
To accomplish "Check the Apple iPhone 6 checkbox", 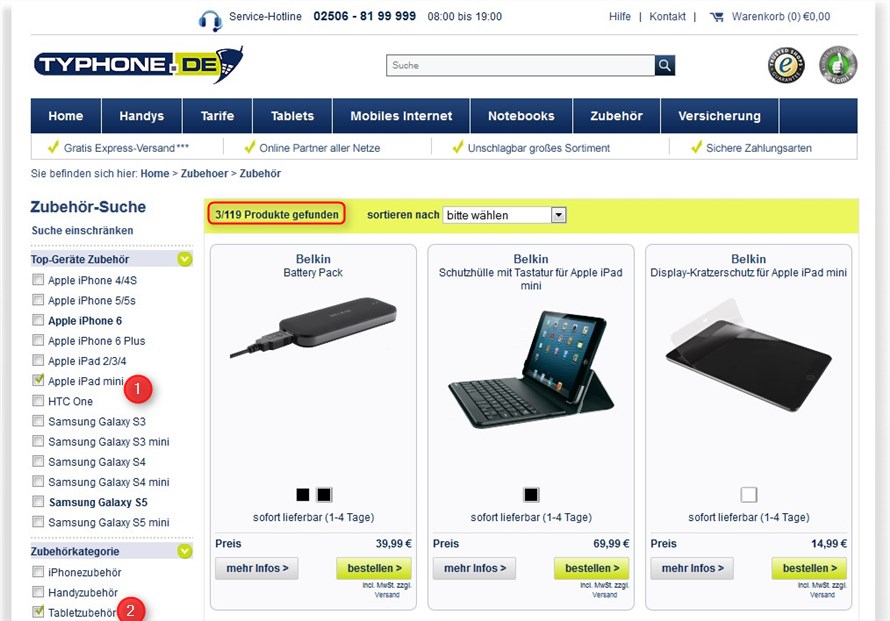I will coord(38,320).
